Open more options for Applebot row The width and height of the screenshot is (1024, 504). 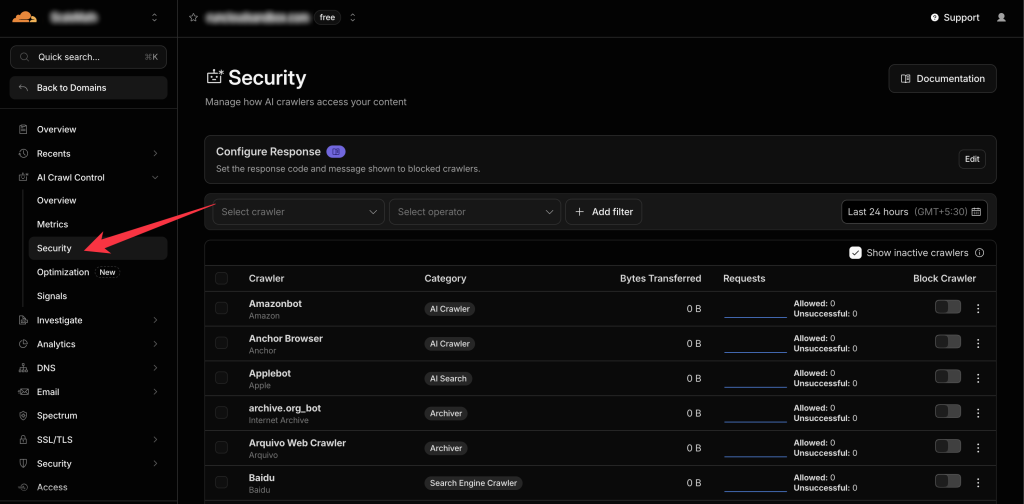tap(978, 378)
